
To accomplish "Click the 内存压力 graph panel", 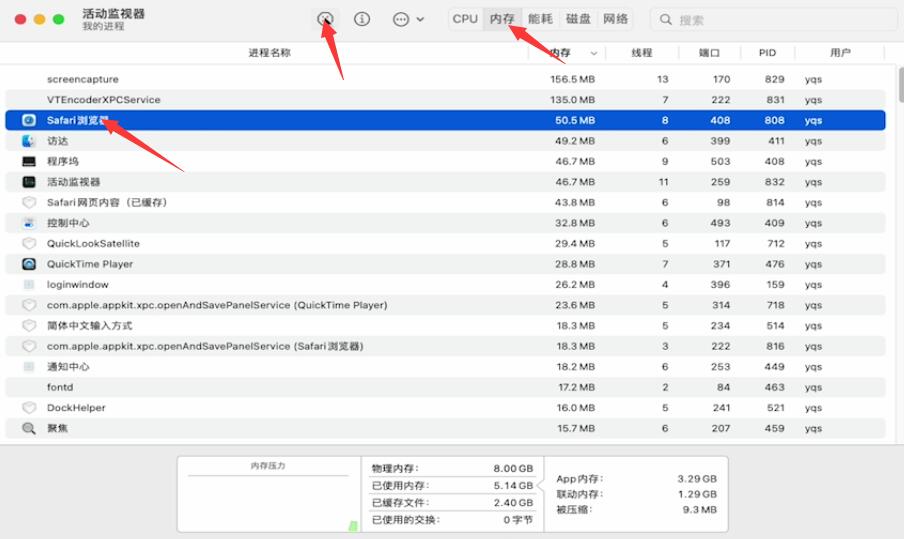I will 269,494.
